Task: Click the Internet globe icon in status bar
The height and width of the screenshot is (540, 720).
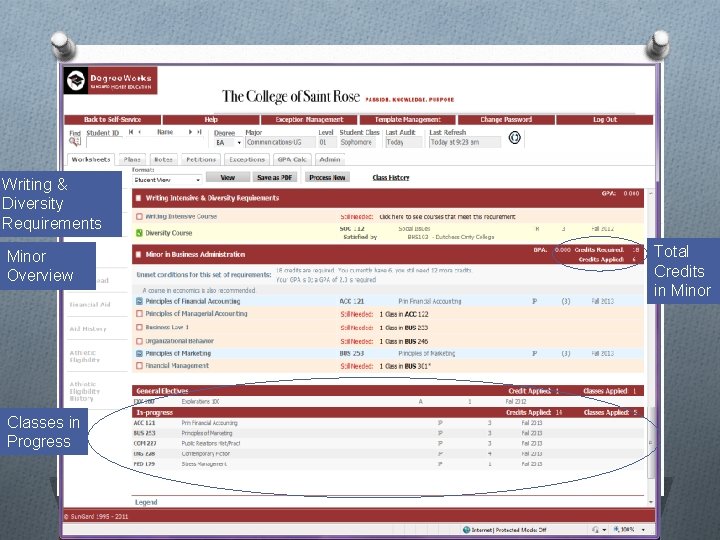Action: pyautogui.click(x=467, y=529)
